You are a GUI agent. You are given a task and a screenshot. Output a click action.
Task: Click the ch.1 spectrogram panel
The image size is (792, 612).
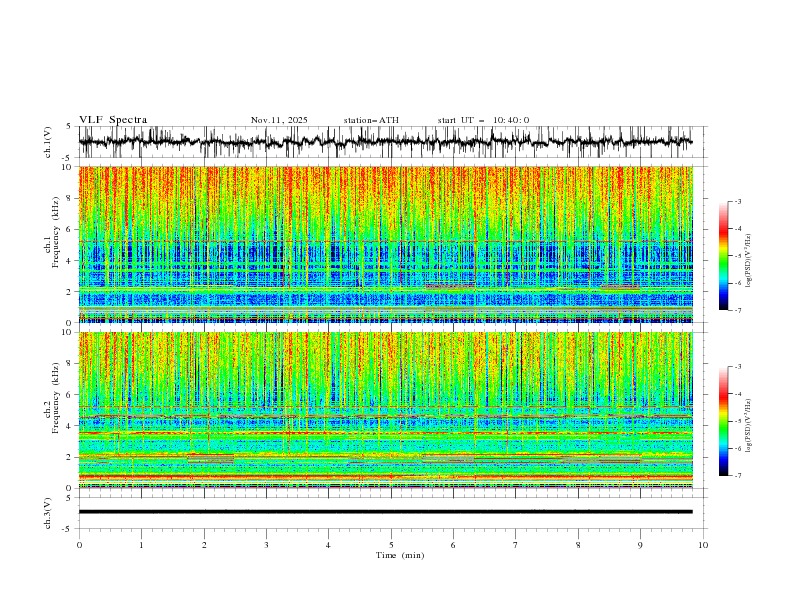(x=386, y=244)
